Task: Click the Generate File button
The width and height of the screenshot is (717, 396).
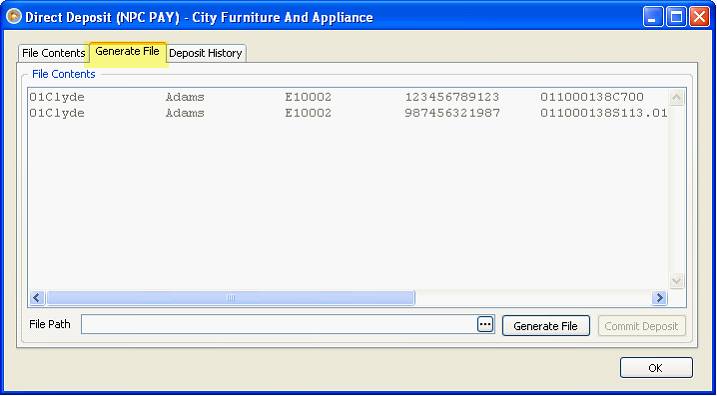Action: point(546,326)
